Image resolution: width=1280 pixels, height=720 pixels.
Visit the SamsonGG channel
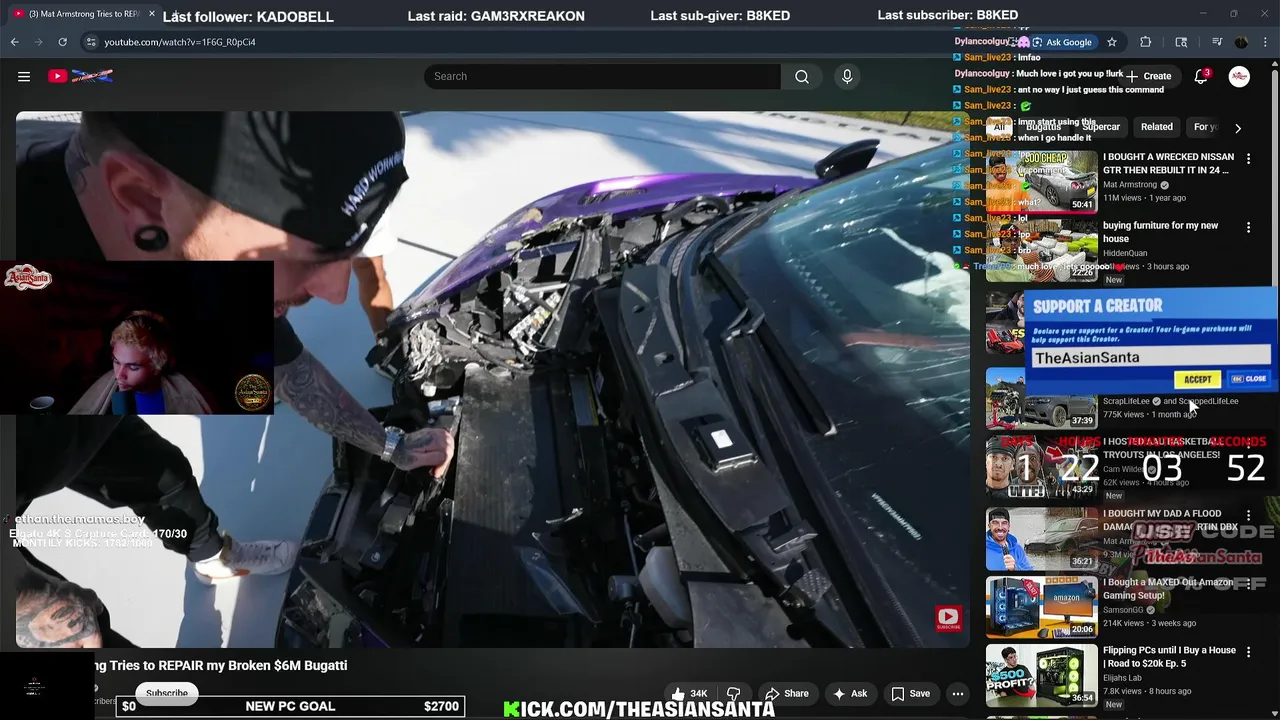point(1123,610)
